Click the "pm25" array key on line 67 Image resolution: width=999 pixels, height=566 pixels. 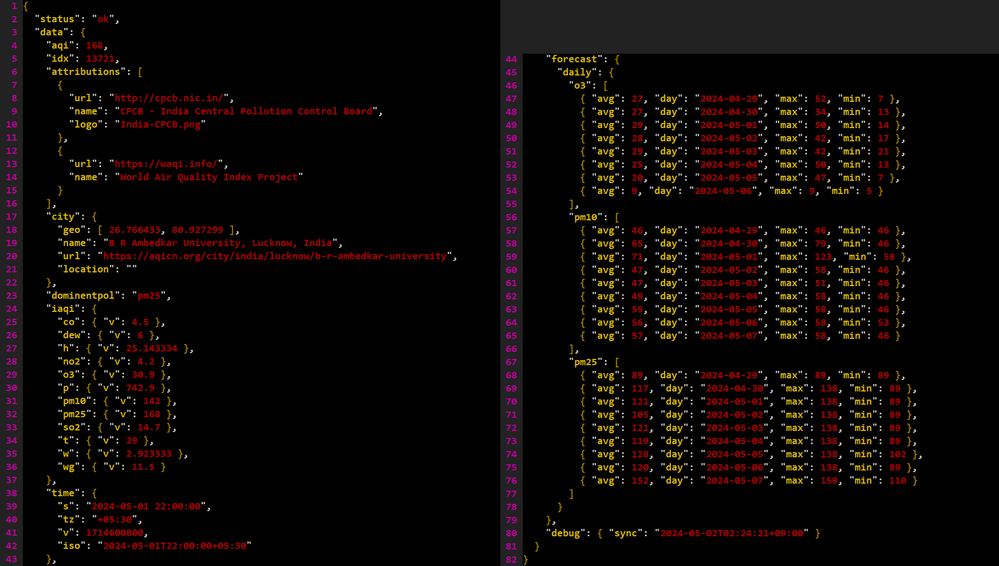[x=586, y=362]
